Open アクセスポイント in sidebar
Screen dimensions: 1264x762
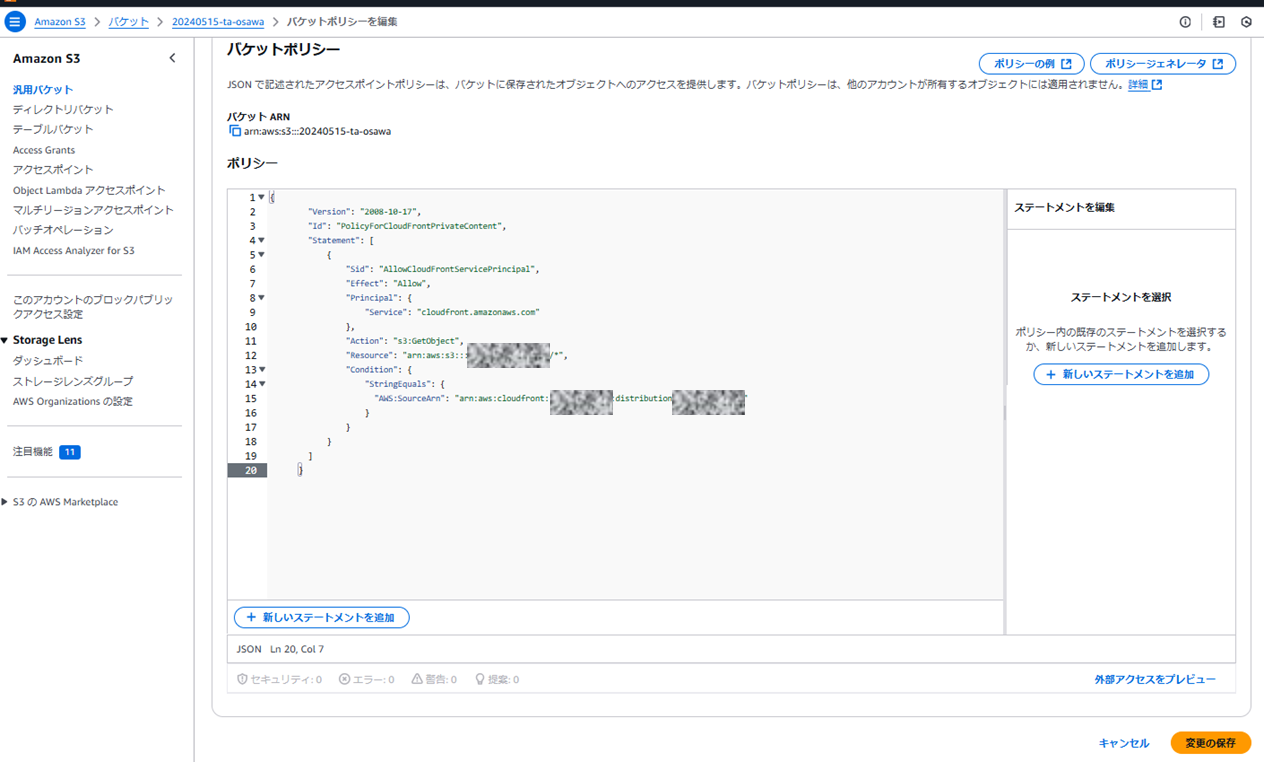[53, 170]
